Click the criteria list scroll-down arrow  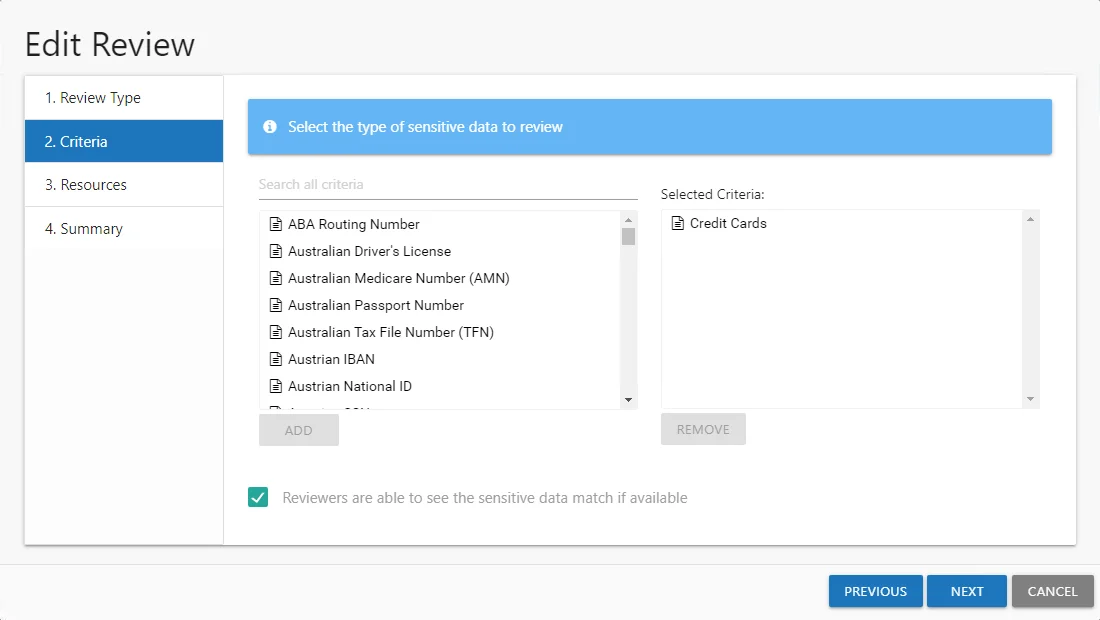pyautogui.click(x=629, y=400)
